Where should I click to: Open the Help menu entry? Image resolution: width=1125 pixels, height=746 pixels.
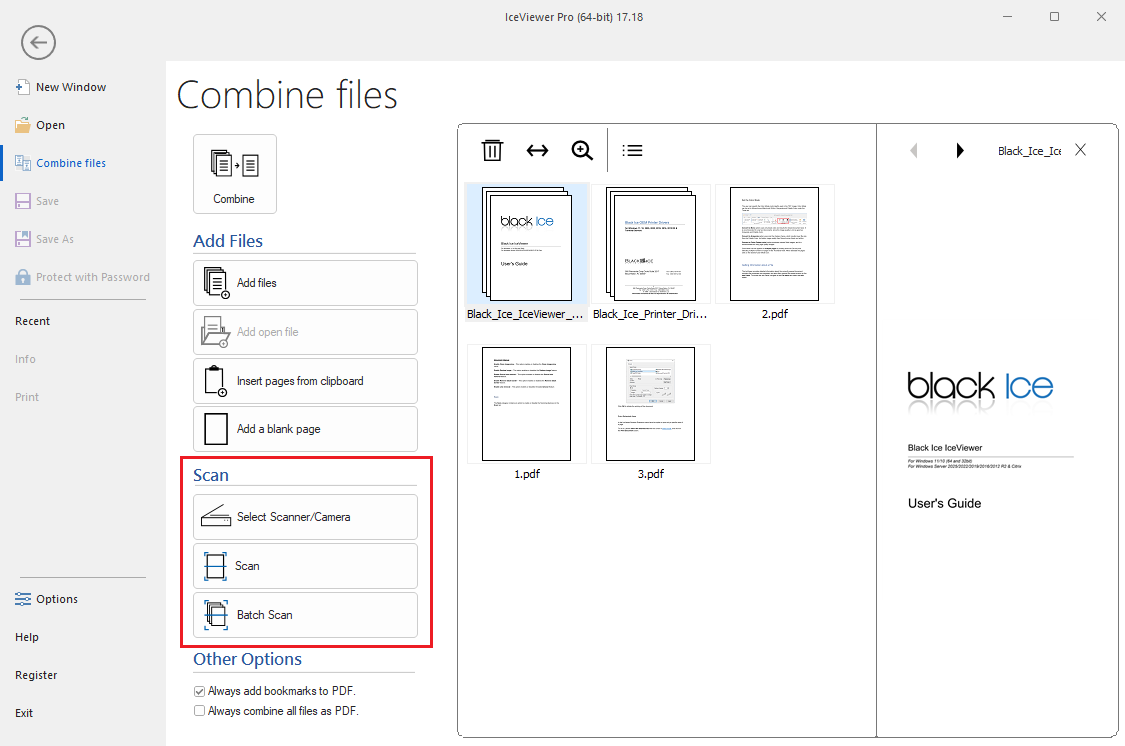click(27, 637)
